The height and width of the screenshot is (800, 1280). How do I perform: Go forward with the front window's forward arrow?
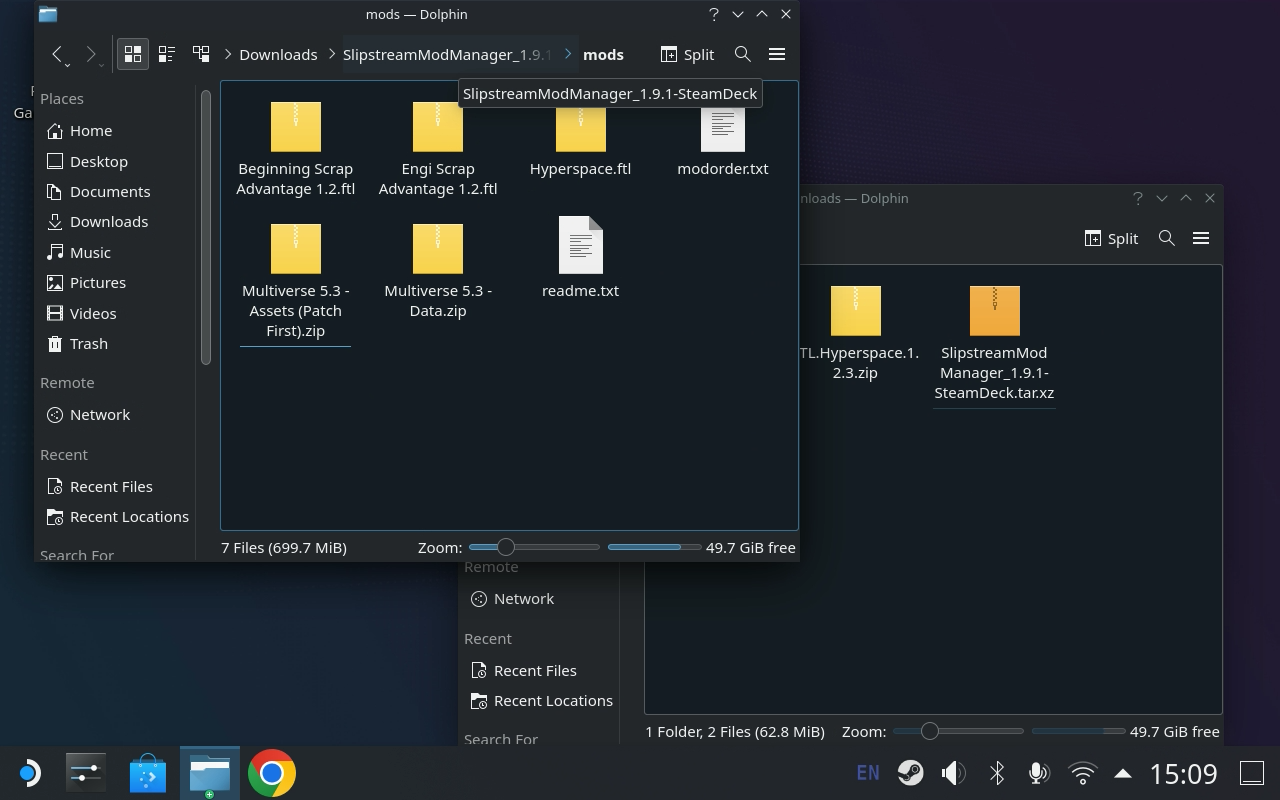[91, 54]
